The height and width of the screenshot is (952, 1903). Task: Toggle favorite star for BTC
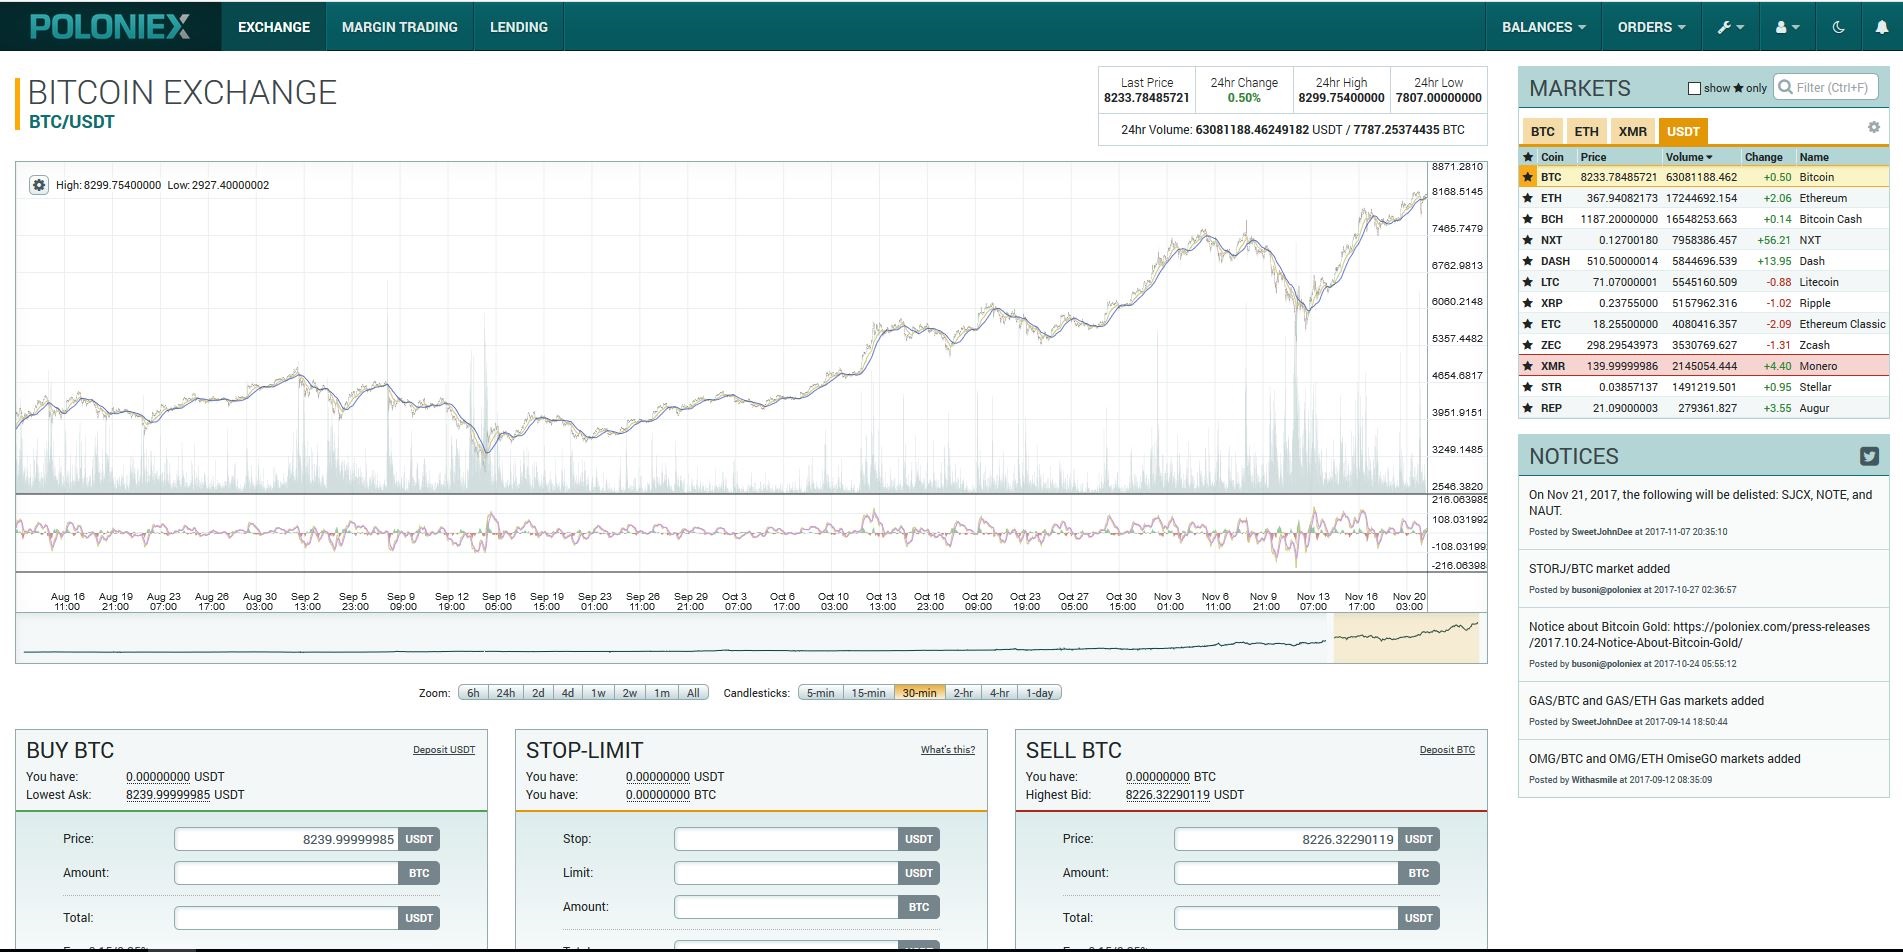coord(1527,177)
